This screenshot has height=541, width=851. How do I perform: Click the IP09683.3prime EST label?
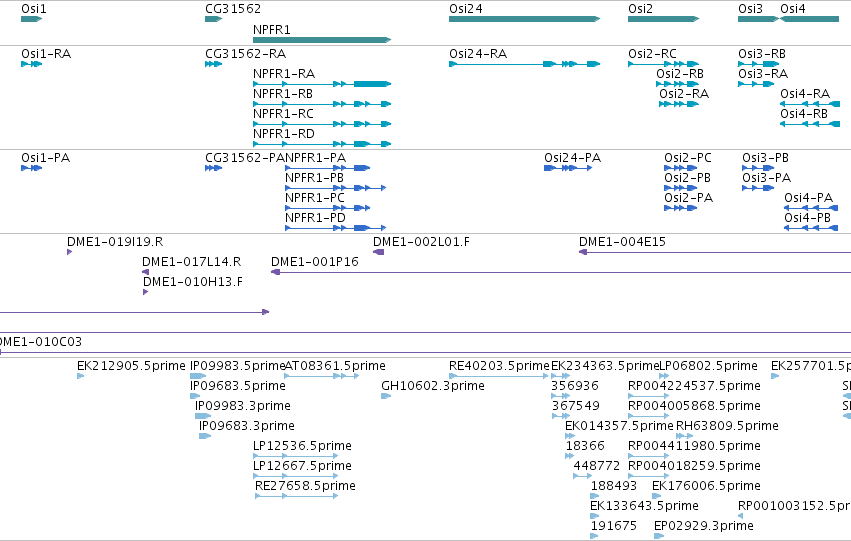coord(247,427)
